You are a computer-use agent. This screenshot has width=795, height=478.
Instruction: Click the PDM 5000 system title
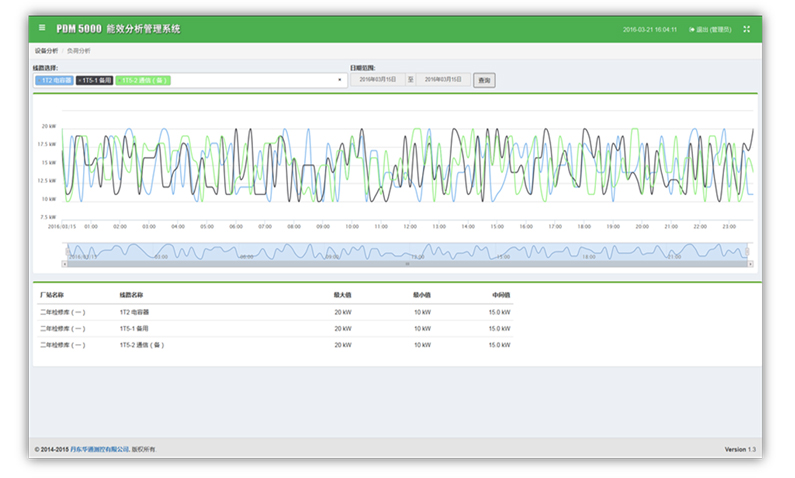pos(118,29)
